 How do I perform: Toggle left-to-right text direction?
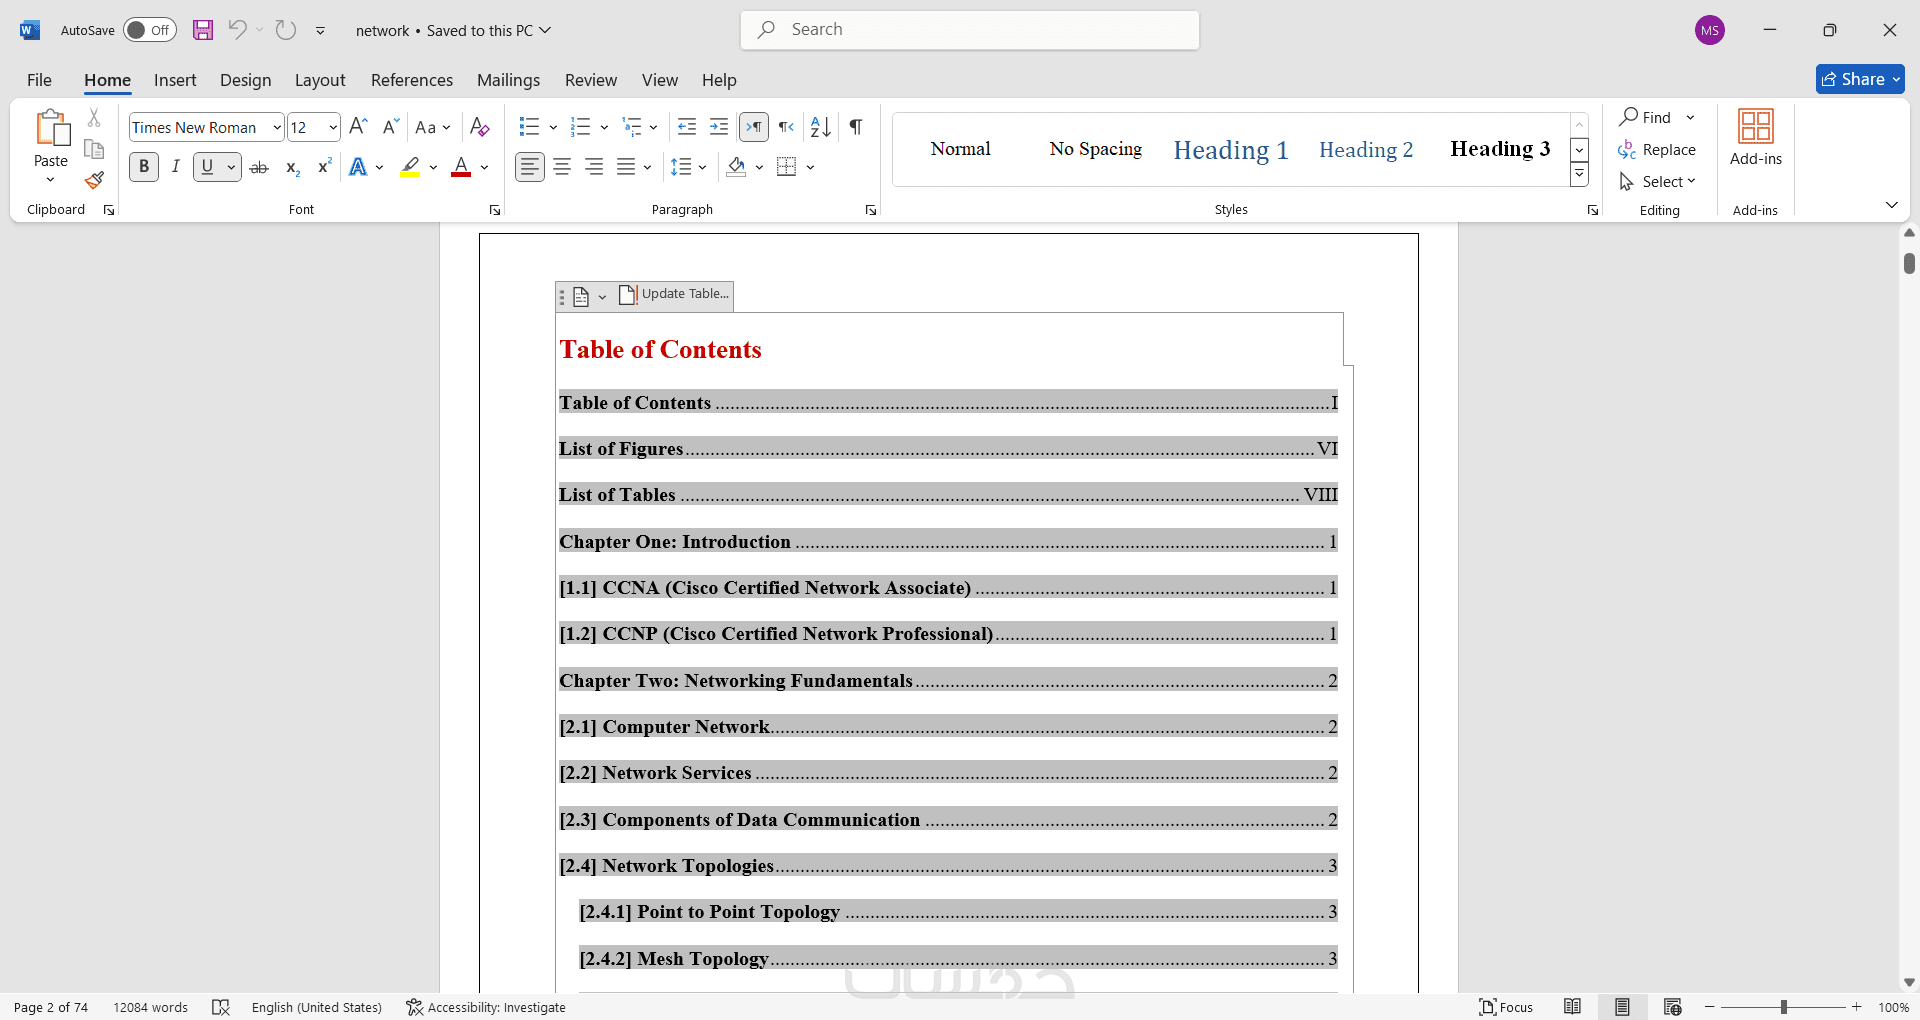click(754, 127)
